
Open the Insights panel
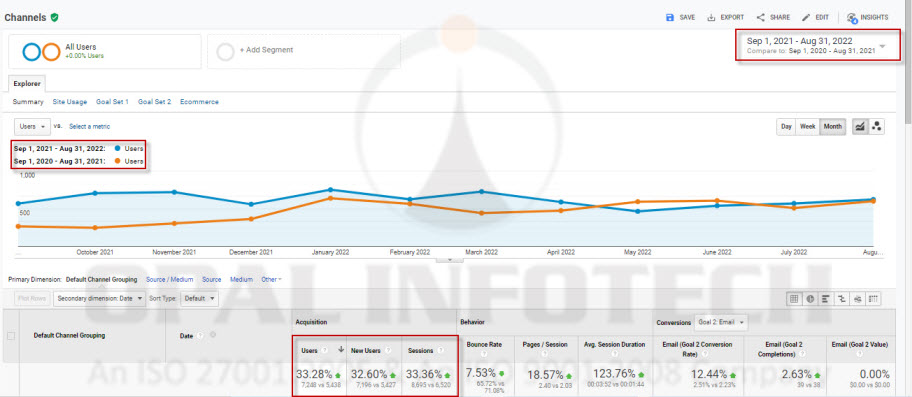pos(868,17)
